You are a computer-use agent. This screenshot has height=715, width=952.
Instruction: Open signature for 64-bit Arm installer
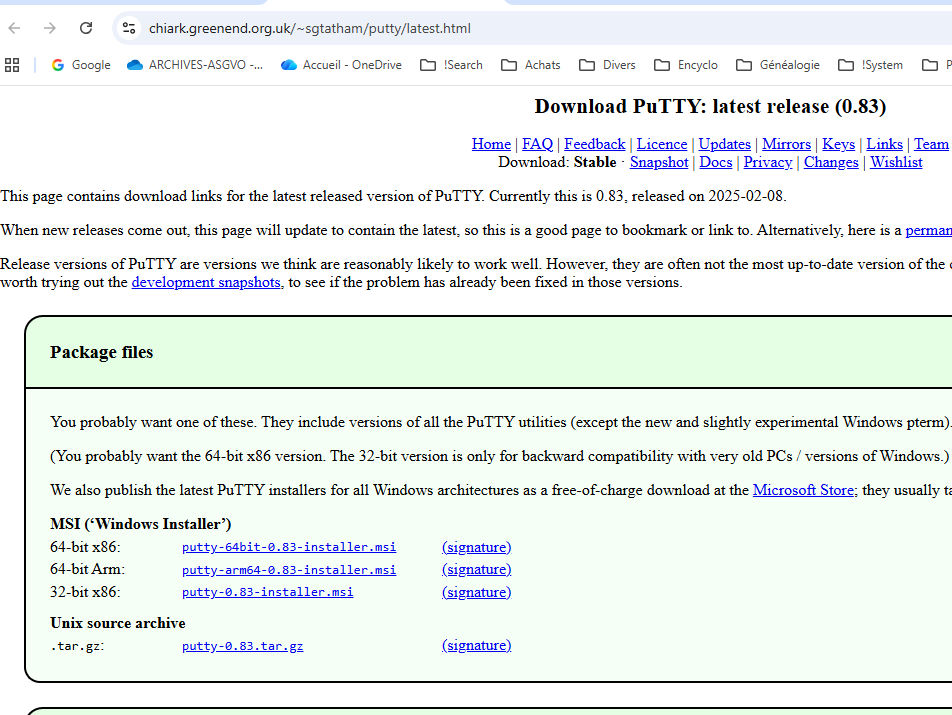tap(477, 569)
